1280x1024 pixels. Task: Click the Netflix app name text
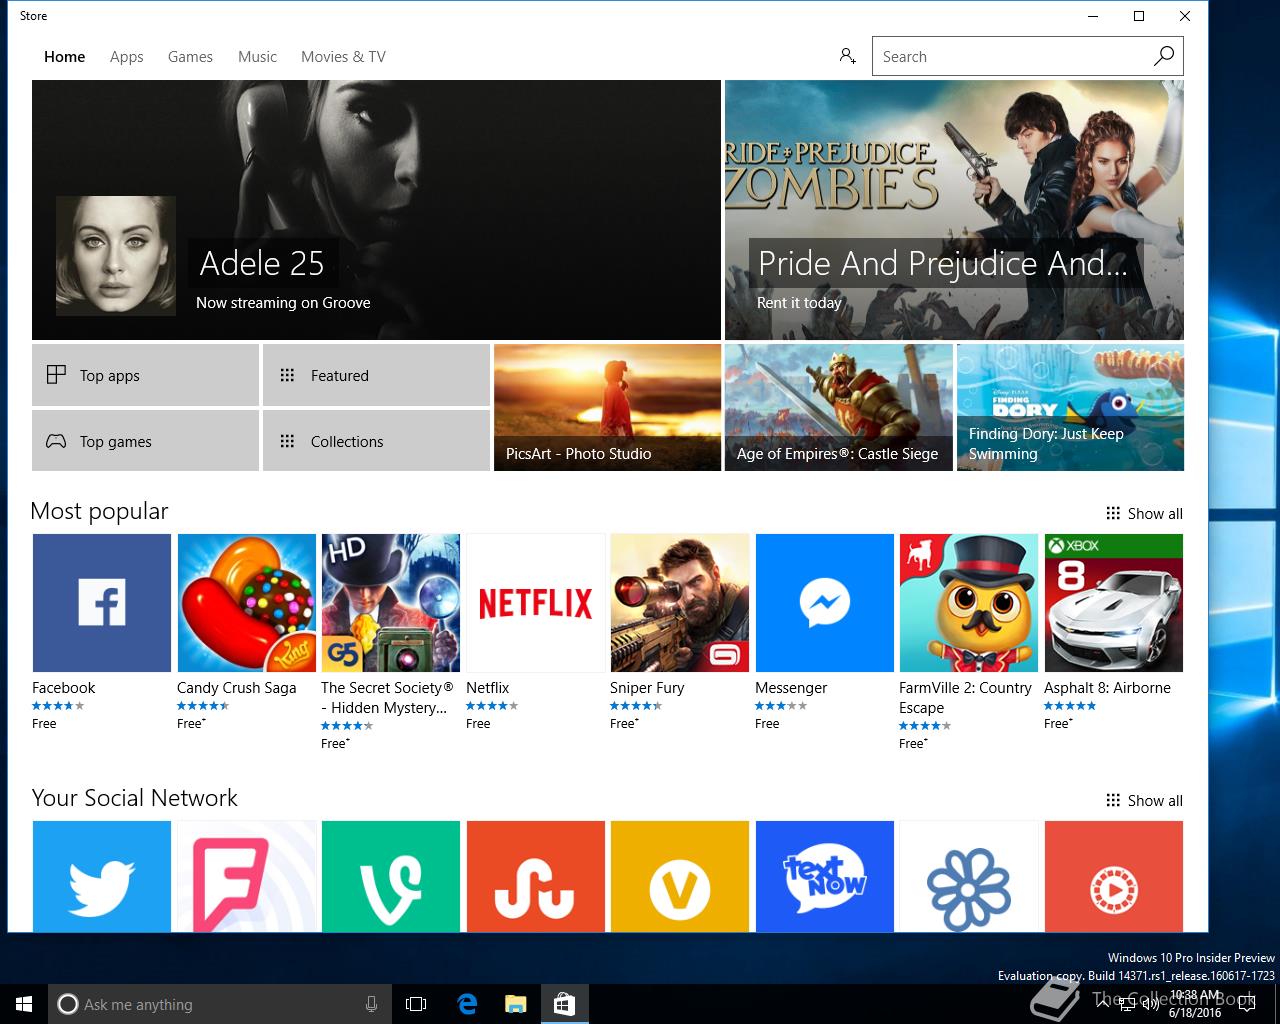pos(487,687)
